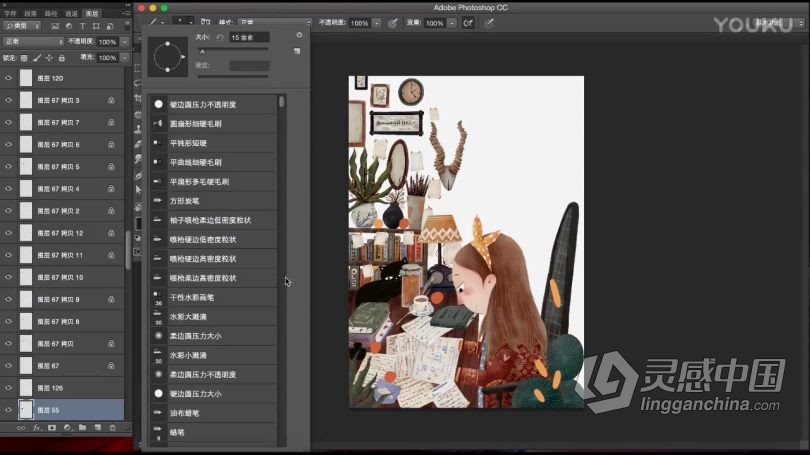Lock all attributes padlock icon
The width and height of the screenshot is (810, 455).
point(61,58)
